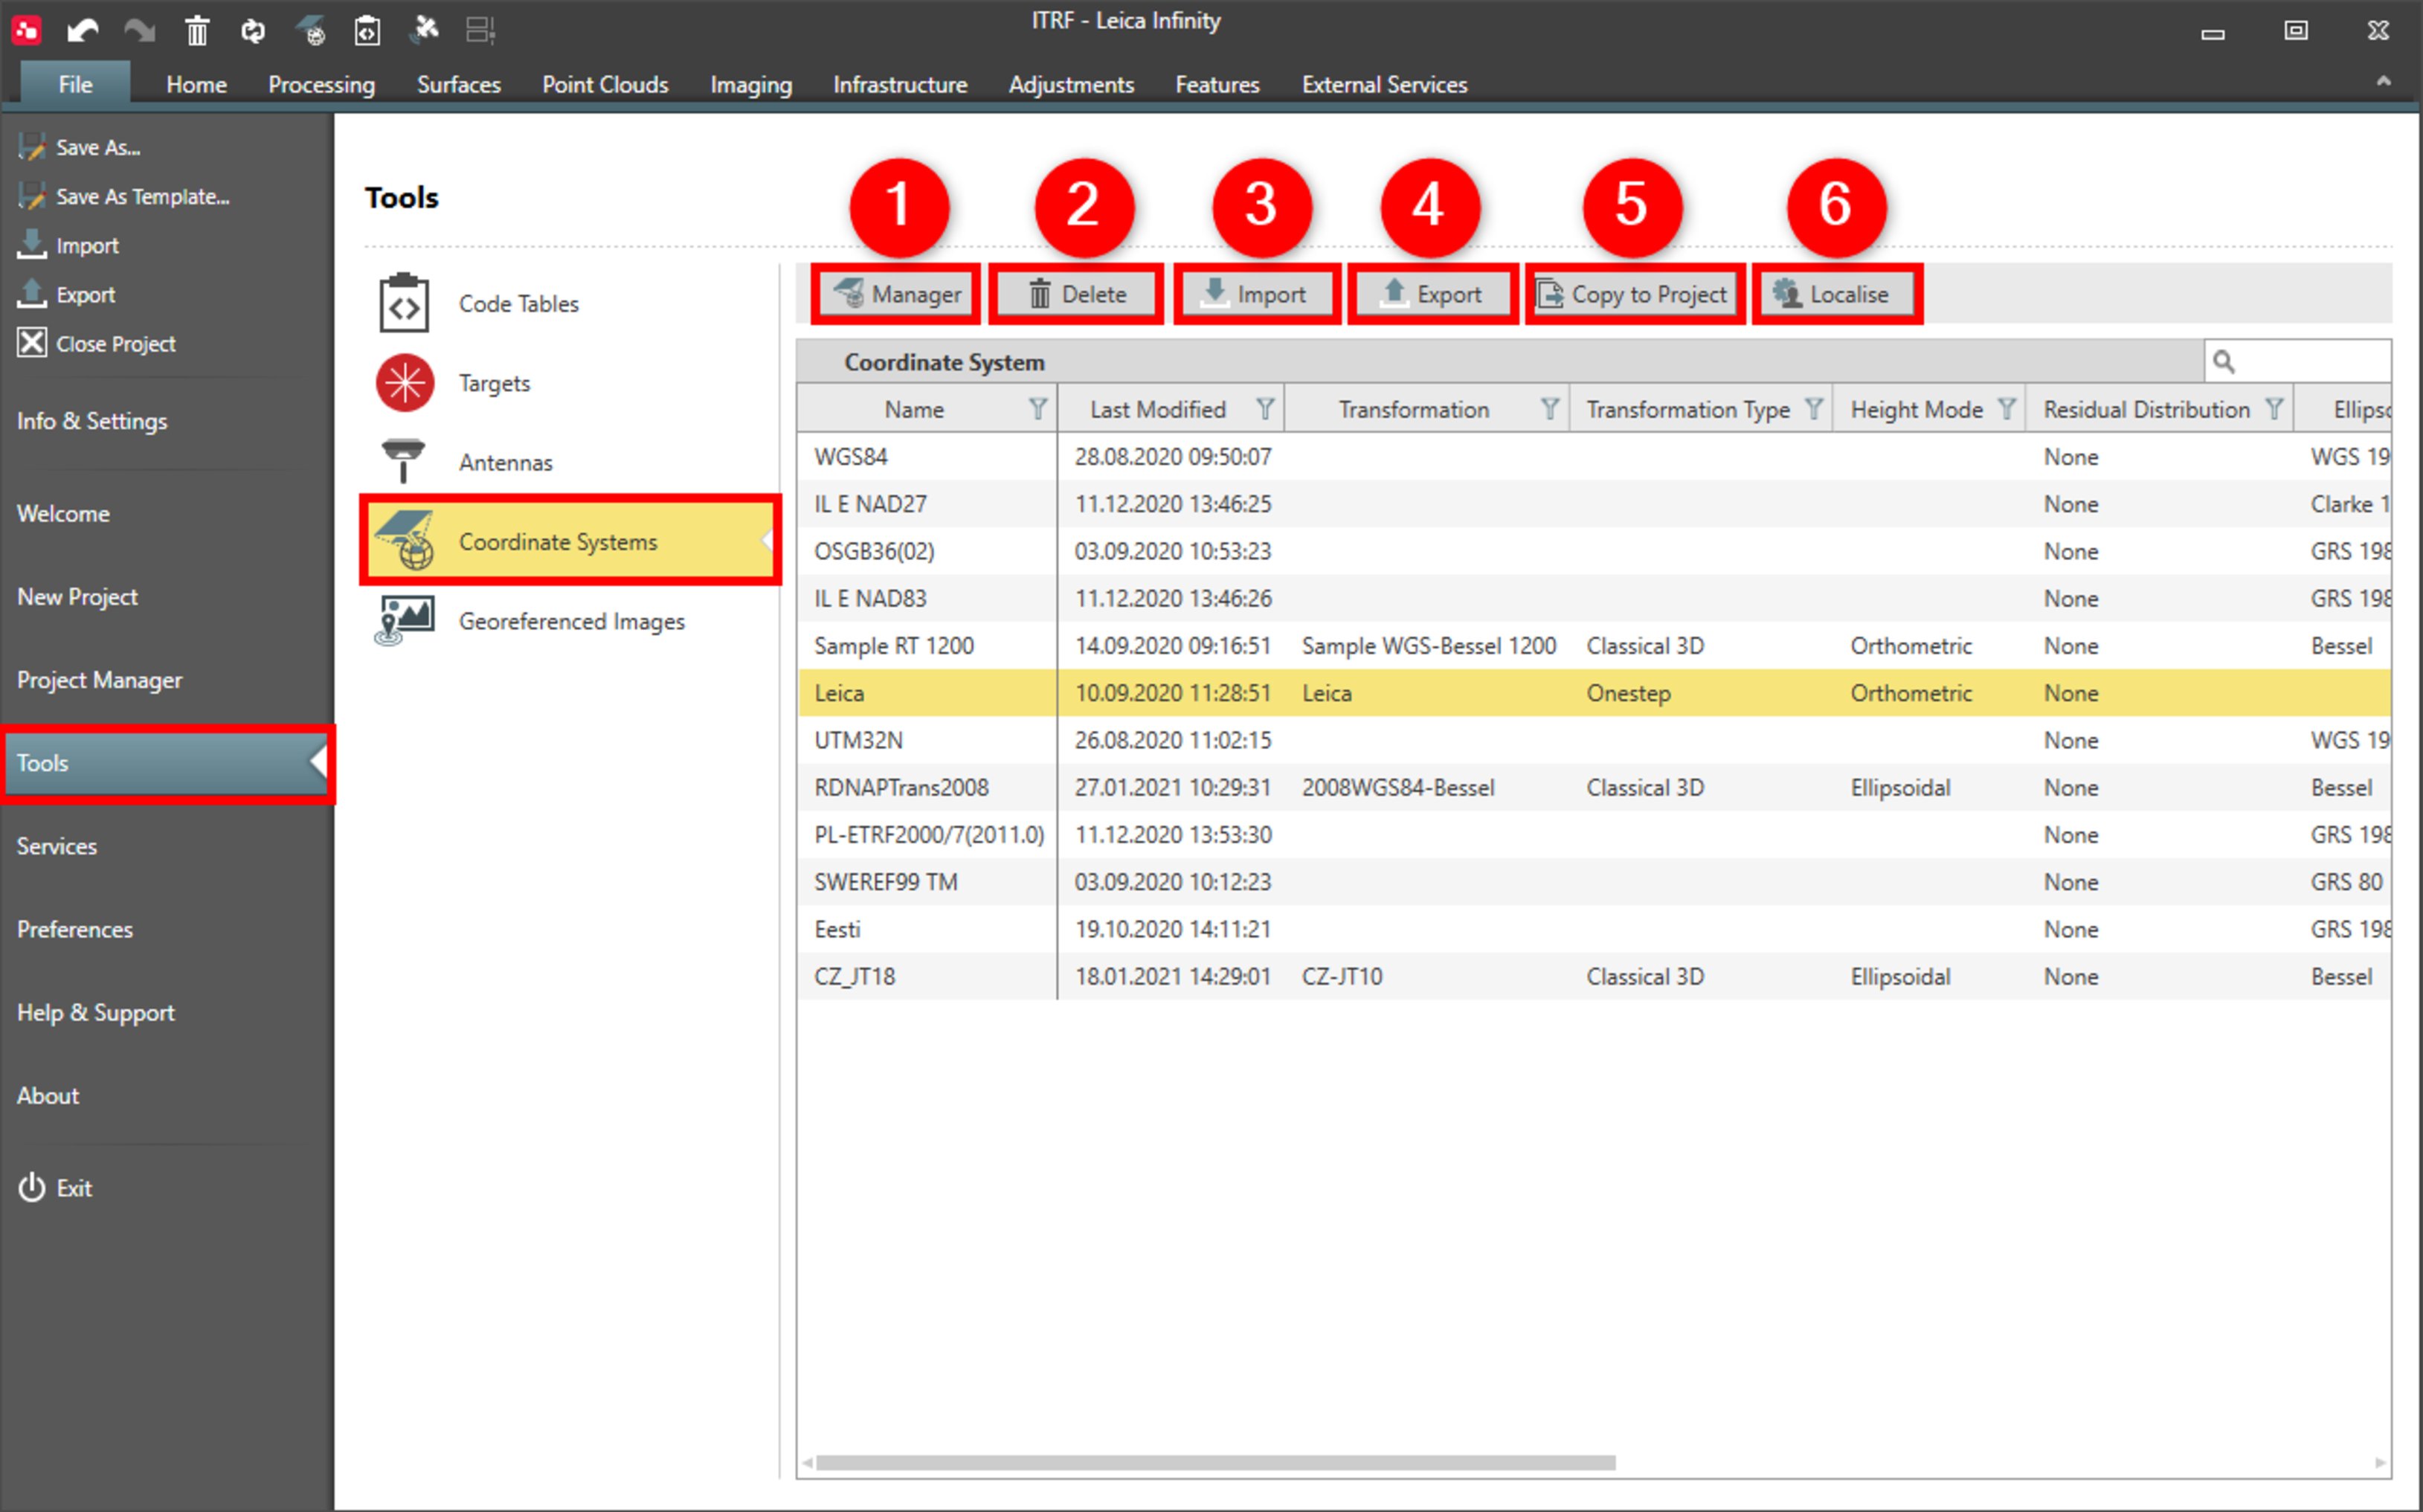
Task: Select Tools in the sidebar
Action: [167, 762]
